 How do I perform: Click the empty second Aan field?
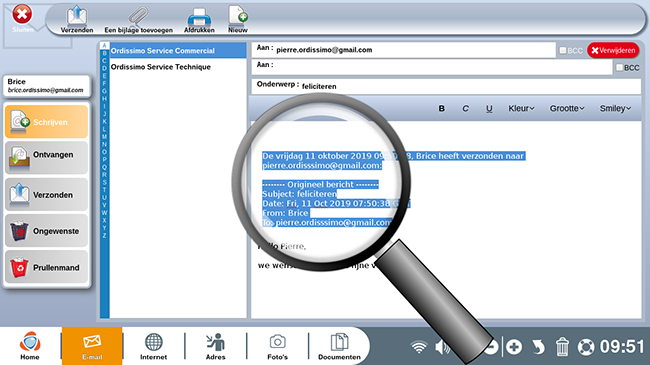(x=432, y=67)
